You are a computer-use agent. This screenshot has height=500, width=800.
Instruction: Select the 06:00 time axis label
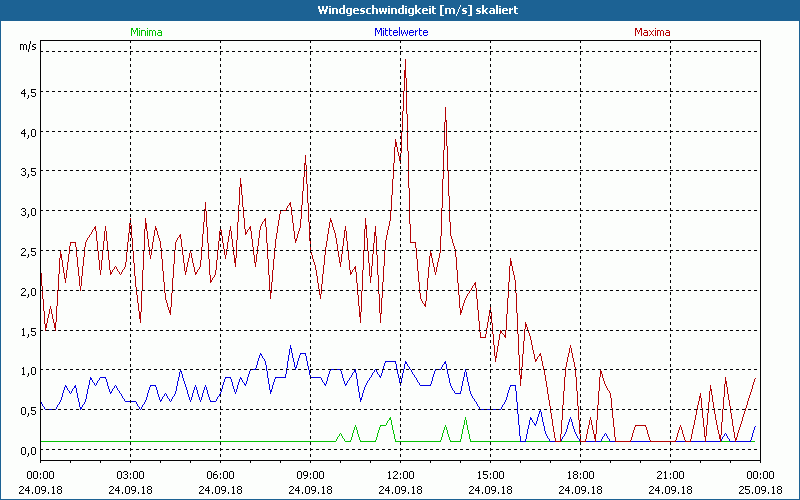click(220, 475)
